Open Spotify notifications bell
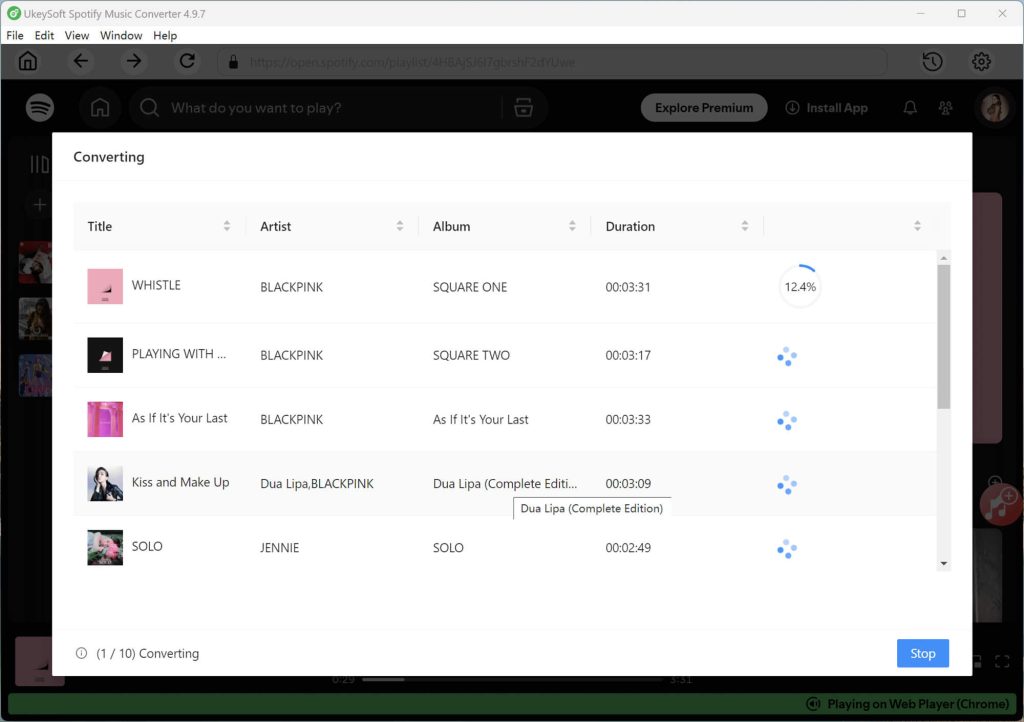1024x722 pixels. point(910,107)
